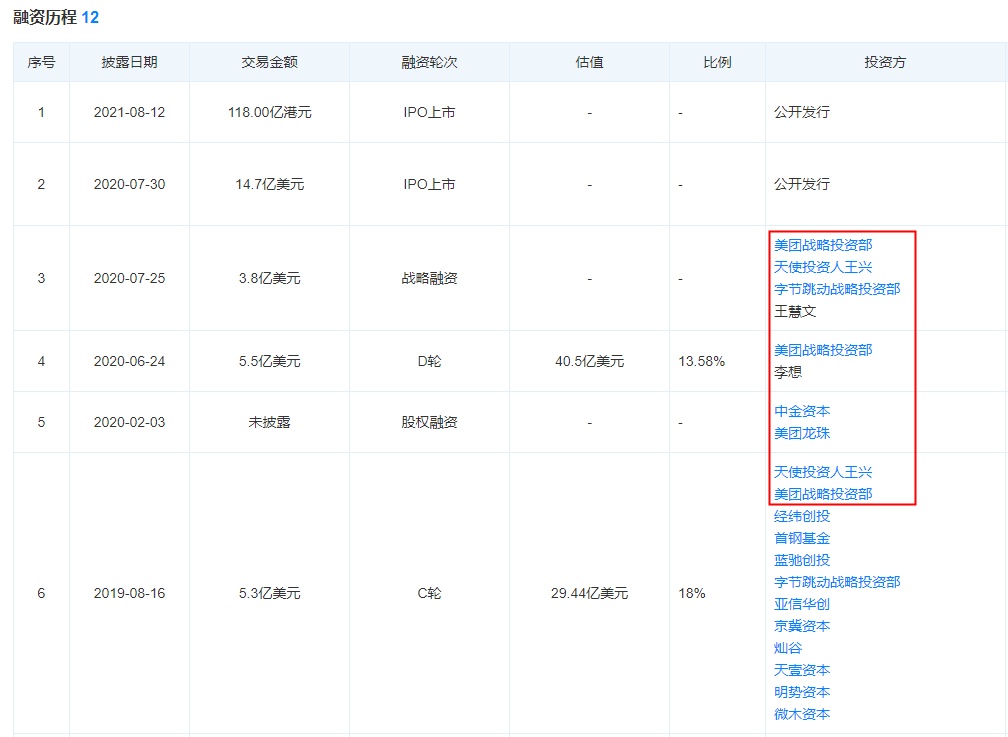Click the 融资轮次 column header

[x=429, y=62]
